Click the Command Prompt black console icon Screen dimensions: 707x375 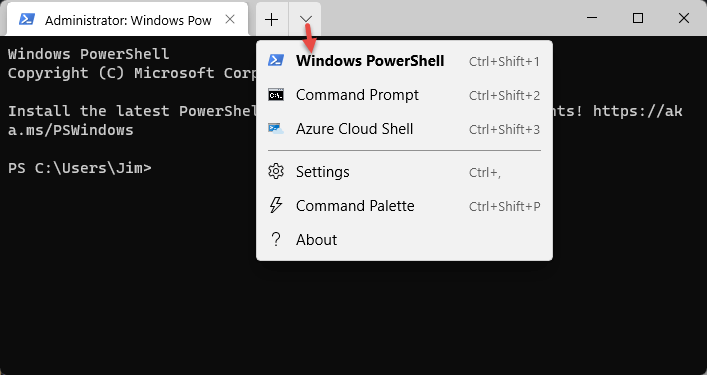pos(276,95)
